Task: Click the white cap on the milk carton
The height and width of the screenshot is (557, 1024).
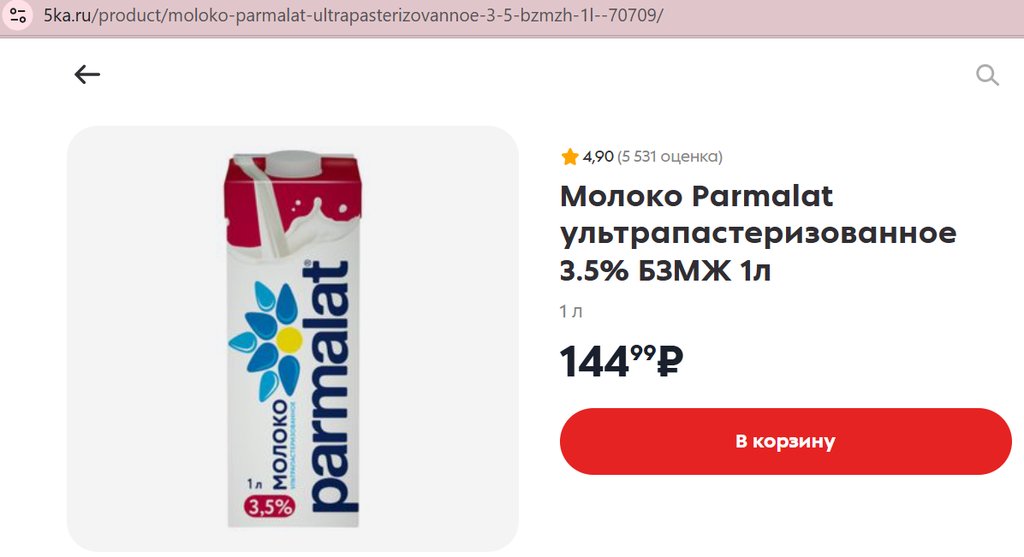Action: pyautogui.click(x=294, y=164)
